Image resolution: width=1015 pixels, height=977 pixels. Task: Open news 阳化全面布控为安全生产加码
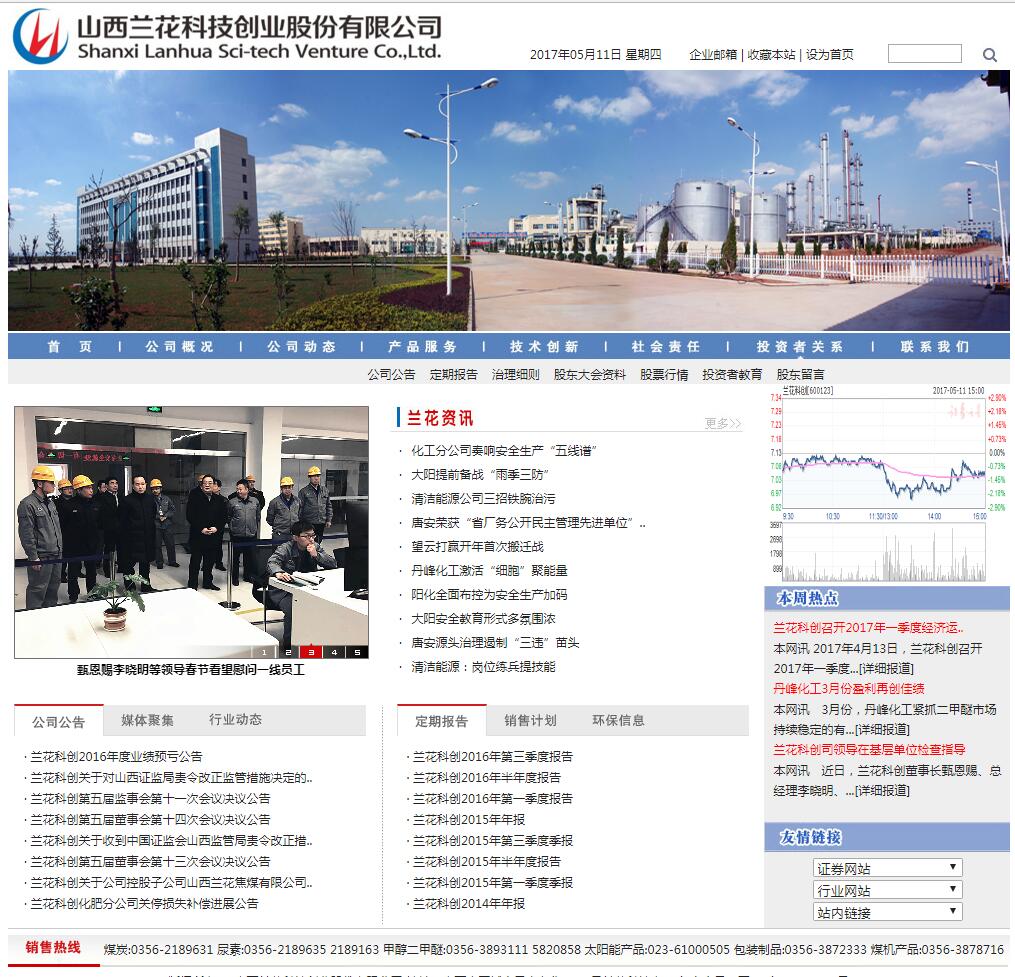pos(489,594)
